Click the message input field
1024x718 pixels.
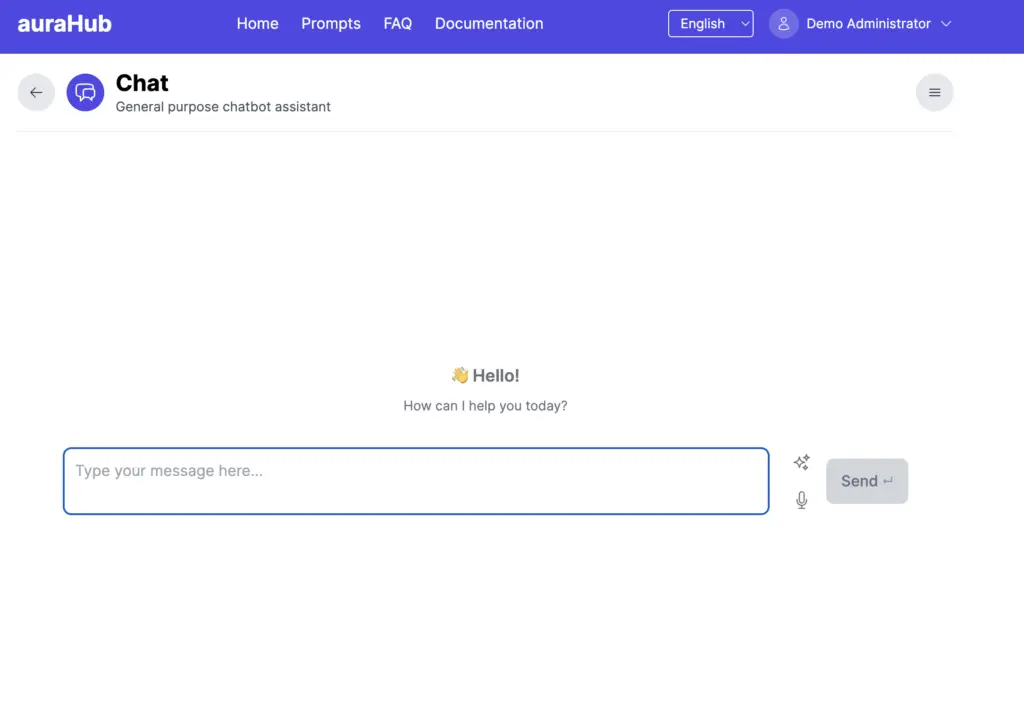(416, 481)
